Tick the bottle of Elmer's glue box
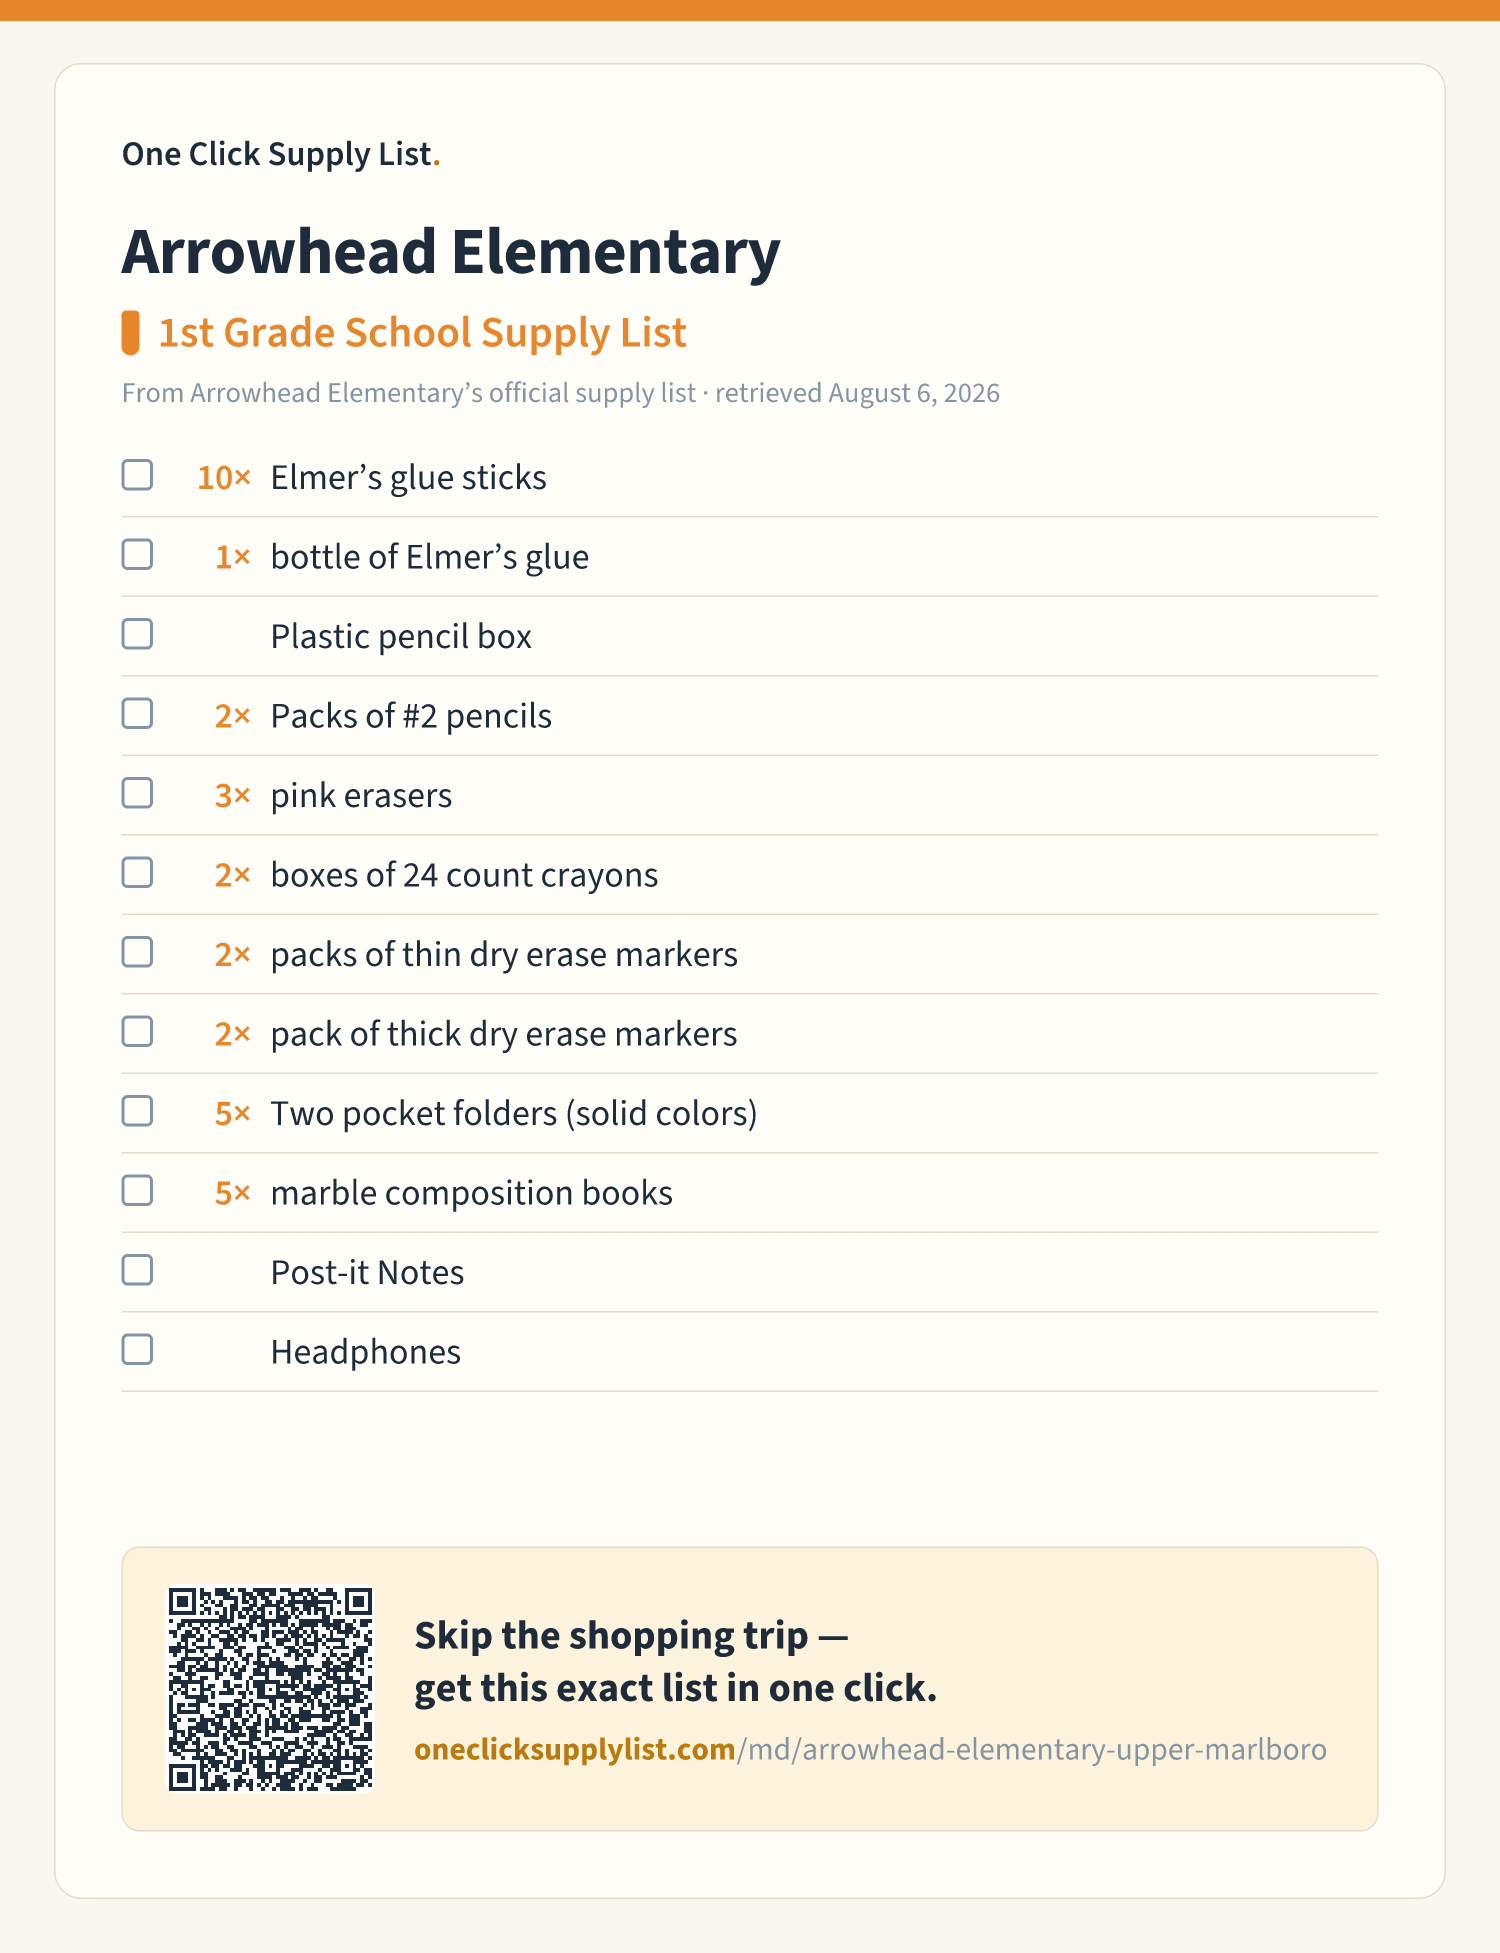 click(x=137, y=555)
